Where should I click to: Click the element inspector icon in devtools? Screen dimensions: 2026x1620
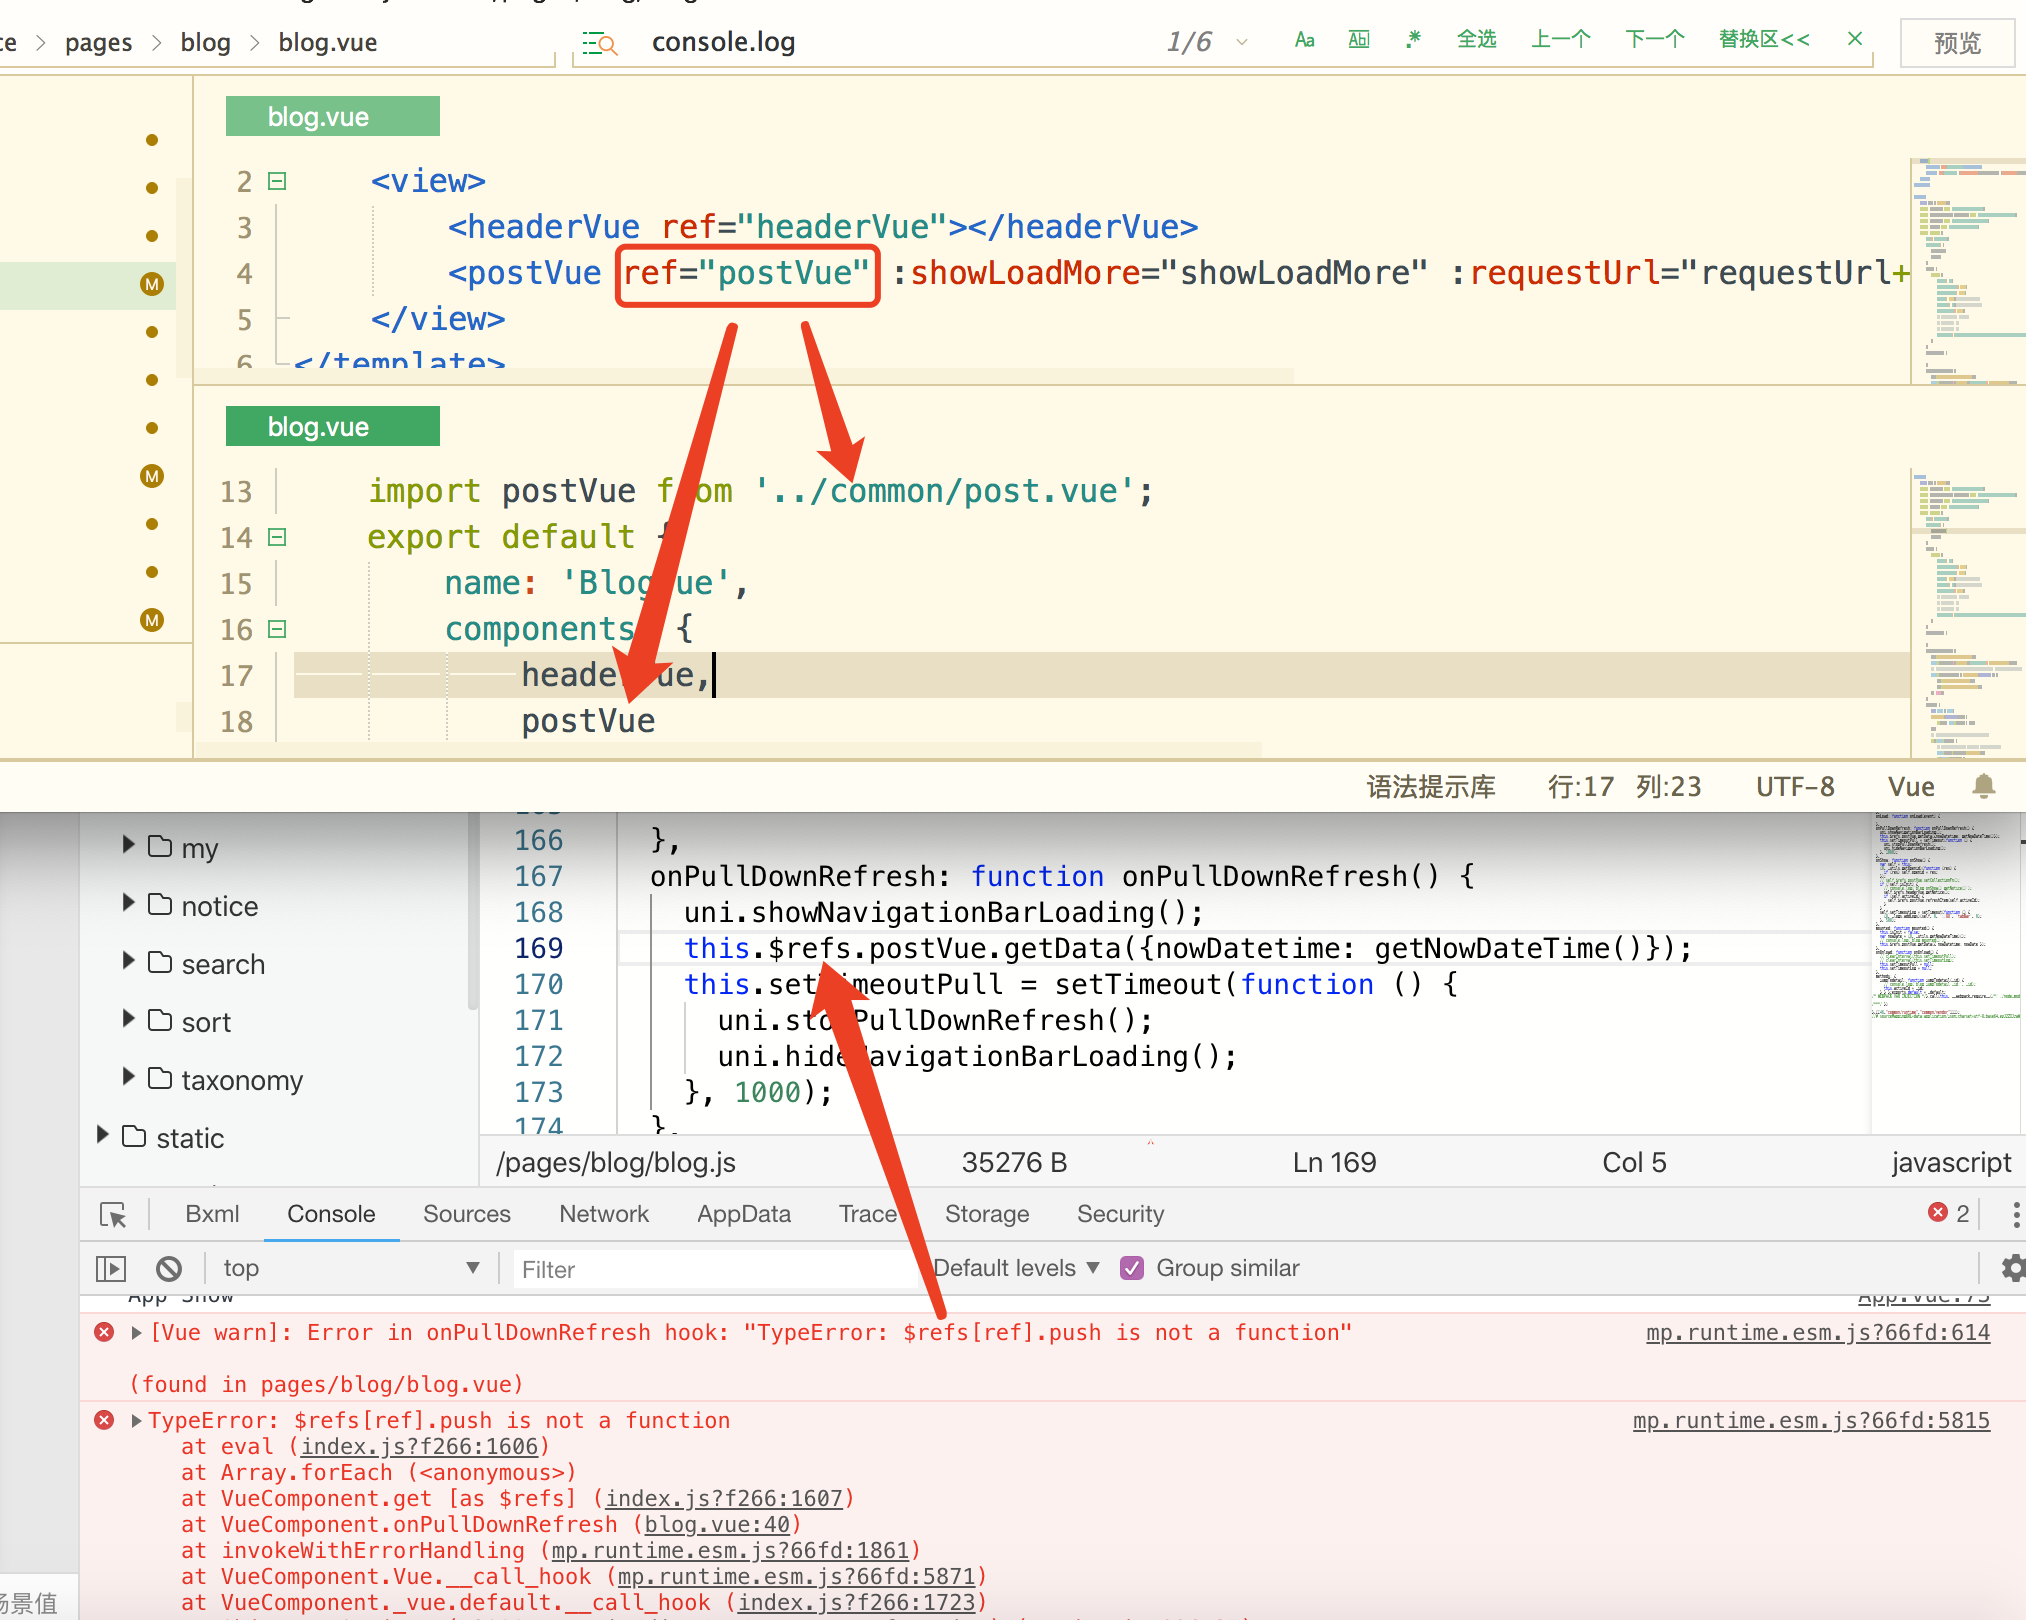pyautogui.click(x=113, y=1214)
